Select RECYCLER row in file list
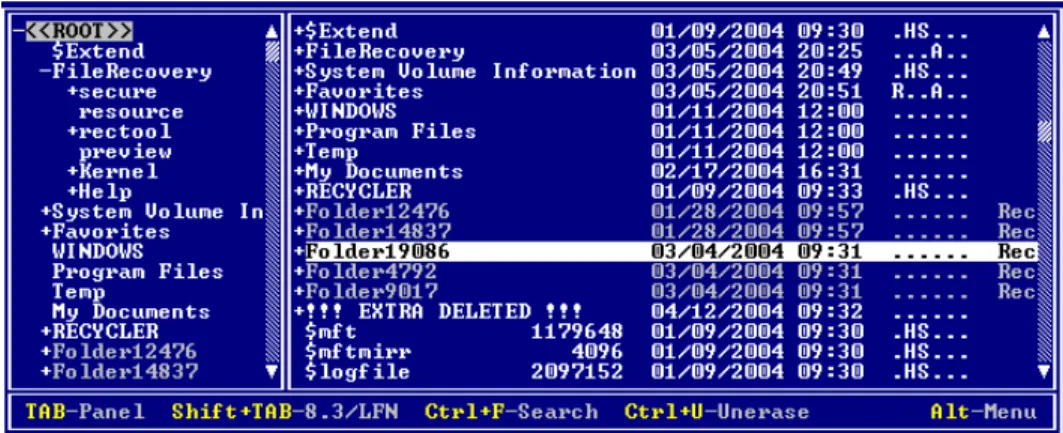The width and height of the screenshot is (1063, 433). [664, 192]
